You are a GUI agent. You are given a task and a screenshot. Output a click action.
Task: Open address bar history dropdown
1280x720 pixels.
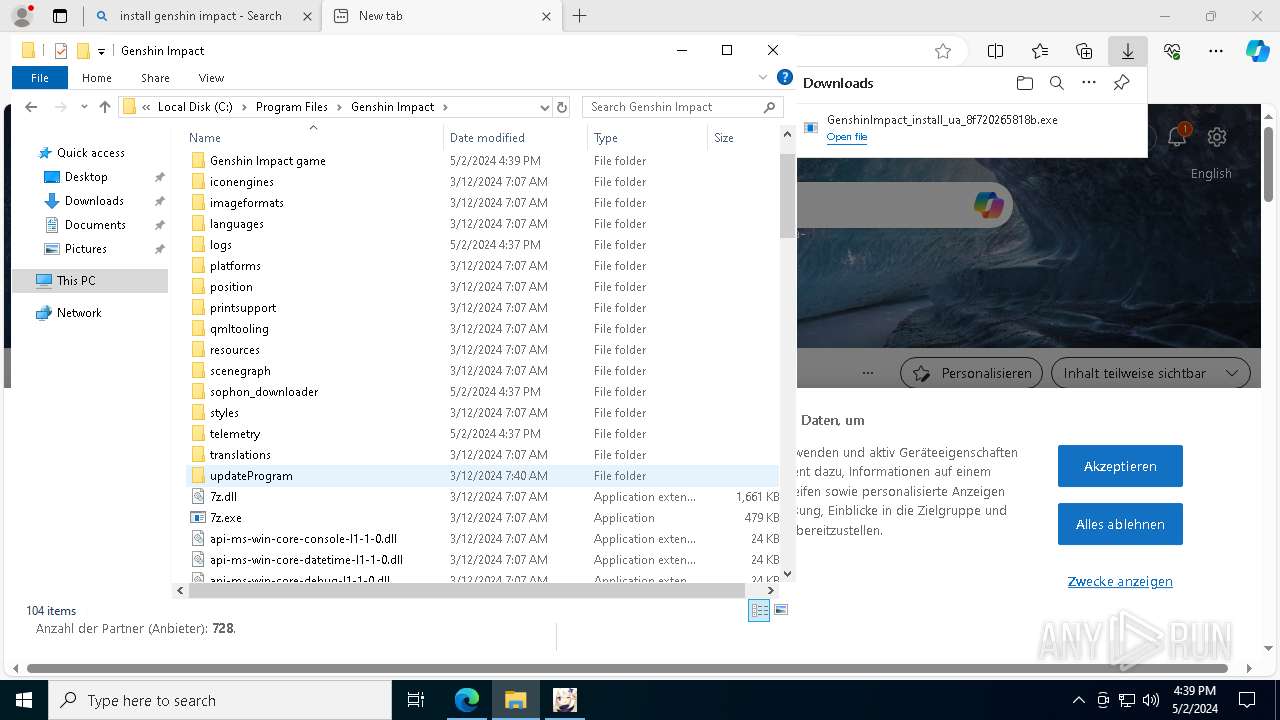[x=544, y=107]
